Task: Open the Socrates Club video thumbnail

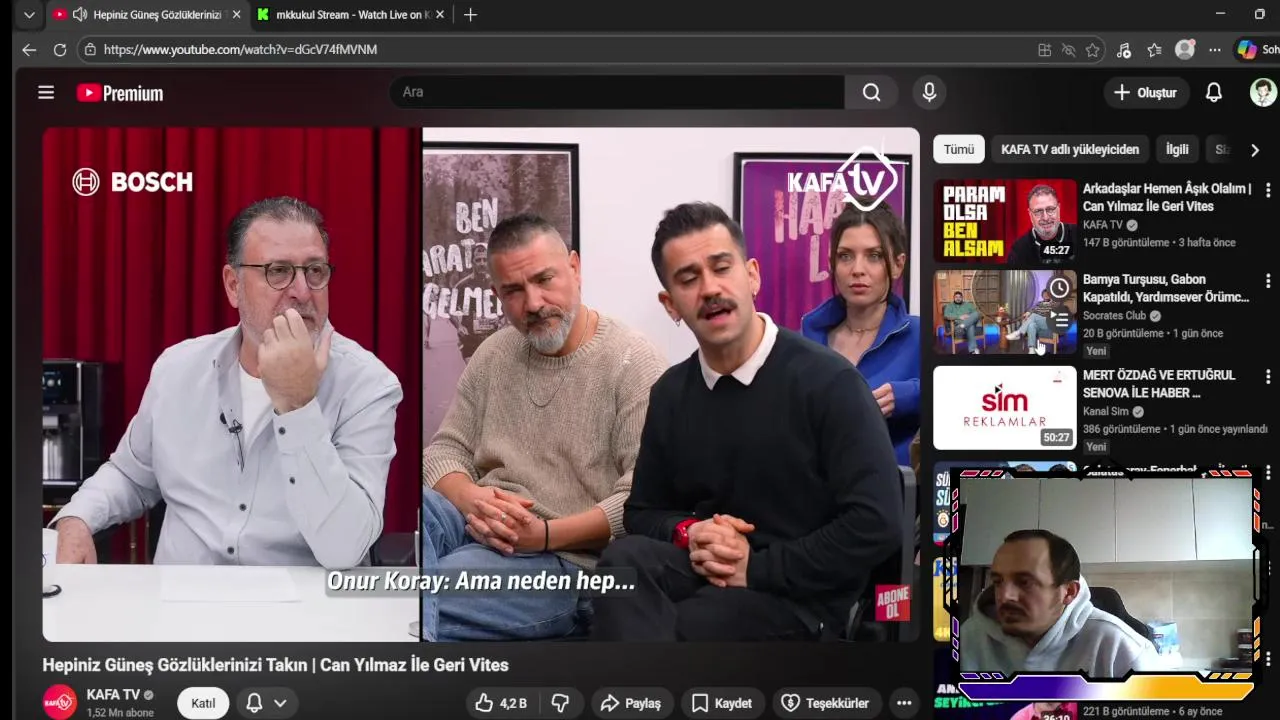Action: [1005, 312]
